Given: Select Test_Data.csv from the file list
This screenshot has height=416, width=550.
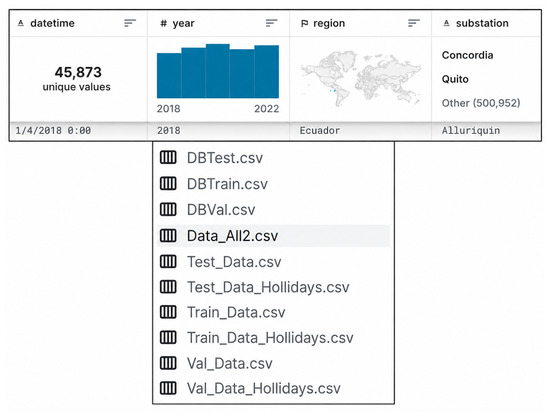Looking at the screenshot, I should pyautogui.click(x=234, y=262).
